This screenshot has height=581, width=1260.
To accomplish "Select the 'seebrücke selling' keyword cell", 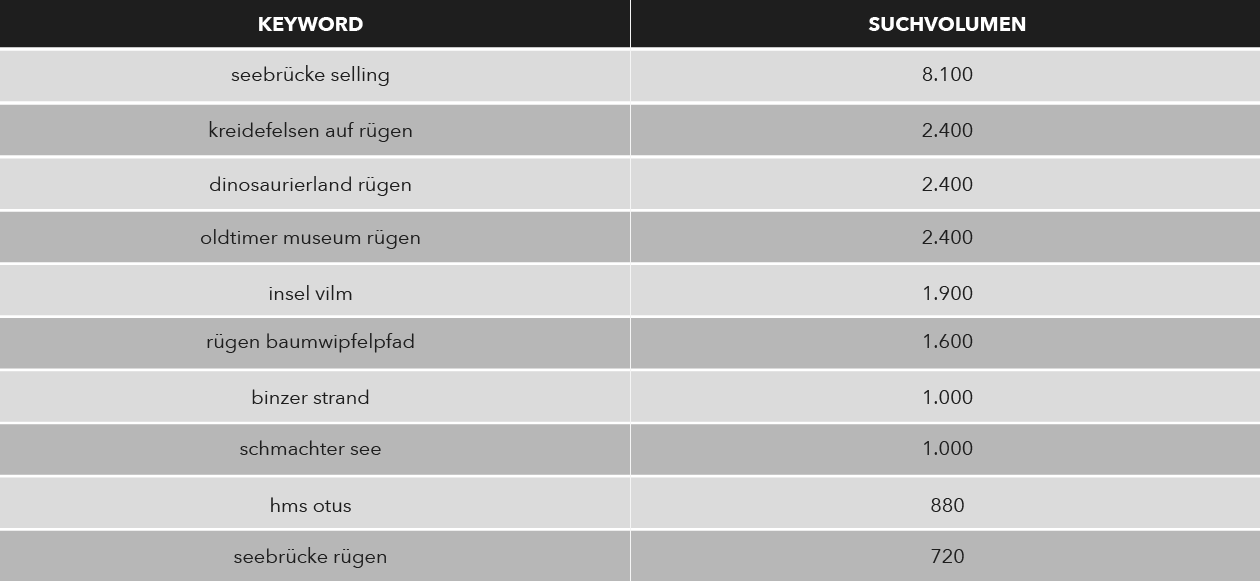I will click(x=315, y=75).
